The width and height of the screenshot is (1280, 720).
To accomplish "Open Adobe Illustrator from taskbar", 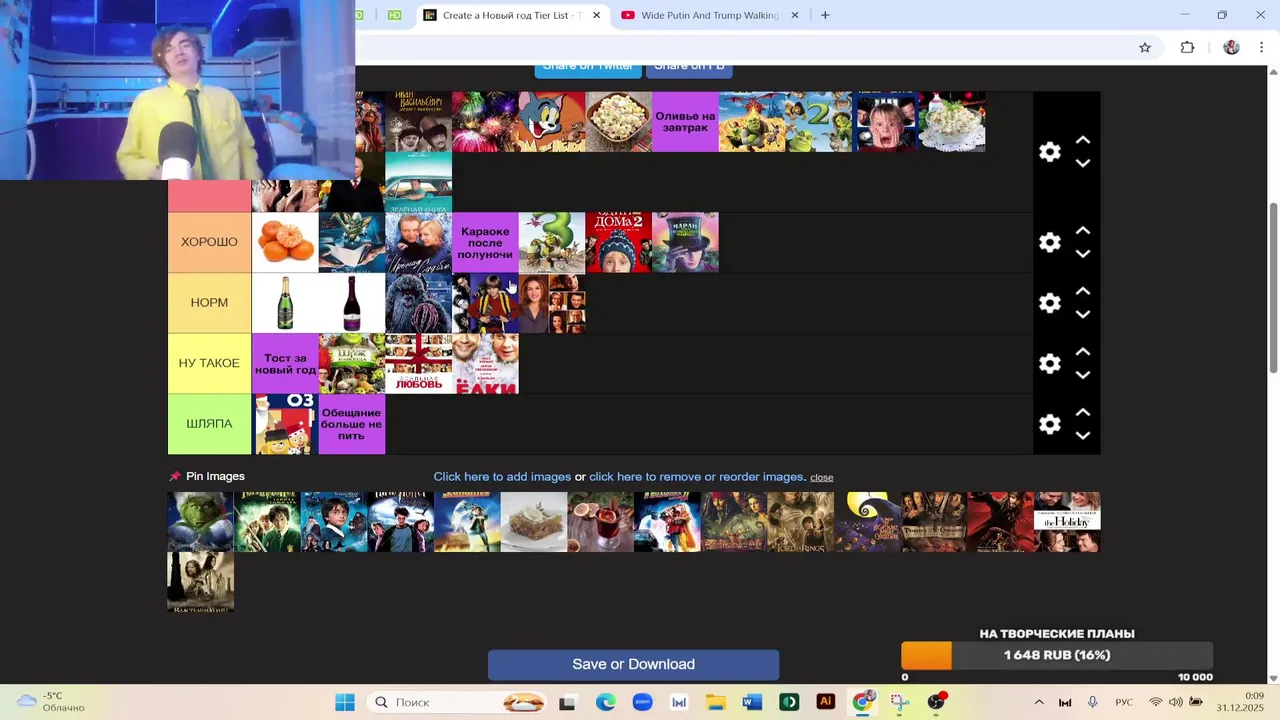I will [x=825, y=702].
